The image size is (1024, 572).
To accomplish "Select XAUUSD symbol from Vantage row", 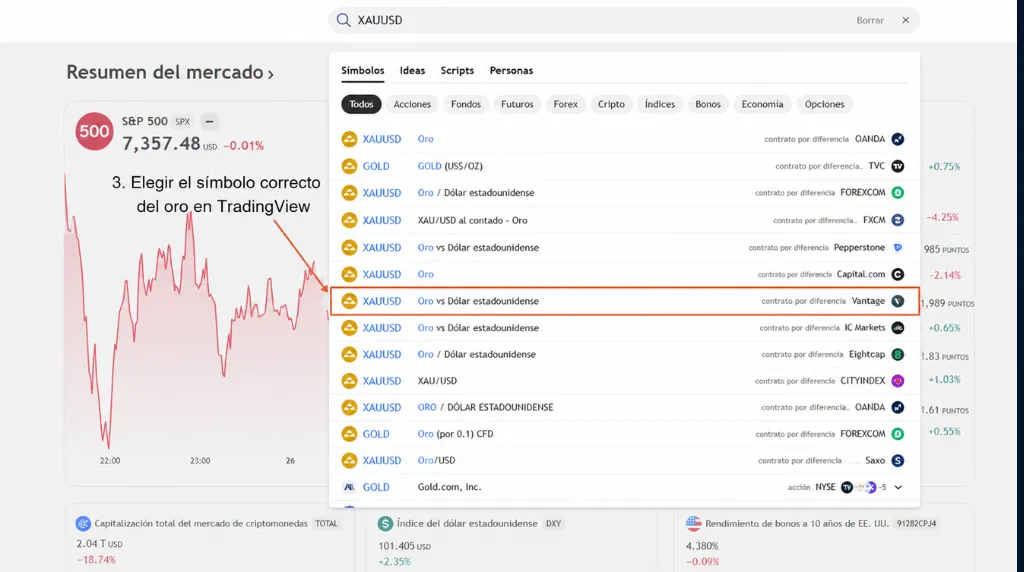I will point(382,301).
